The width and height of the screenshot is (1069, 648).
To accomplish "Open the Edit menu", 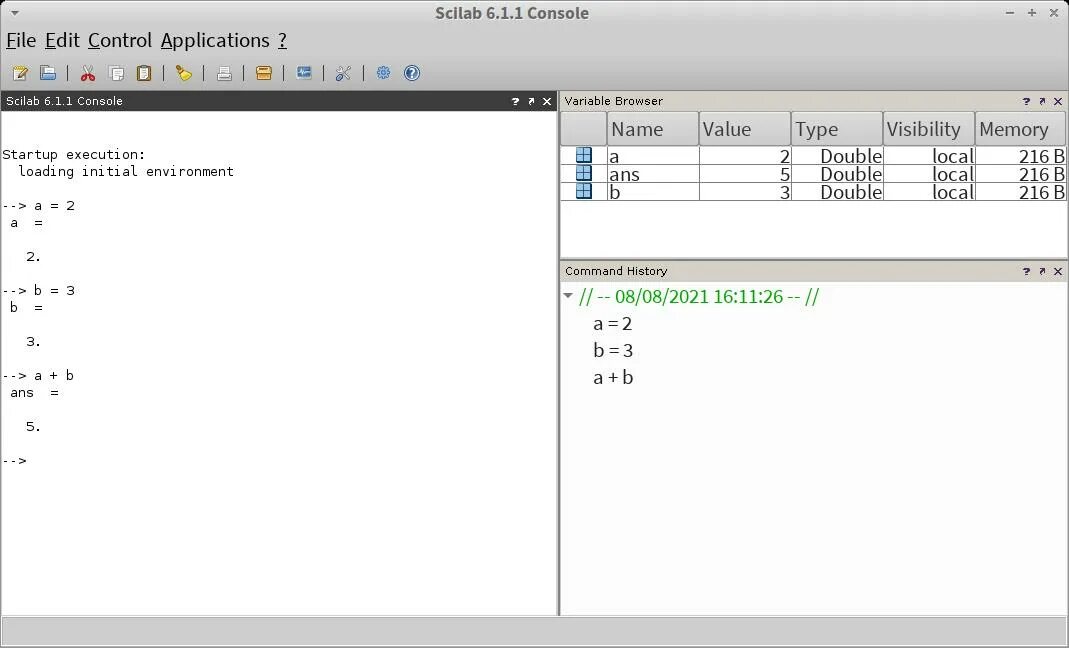I will (62, 40).
